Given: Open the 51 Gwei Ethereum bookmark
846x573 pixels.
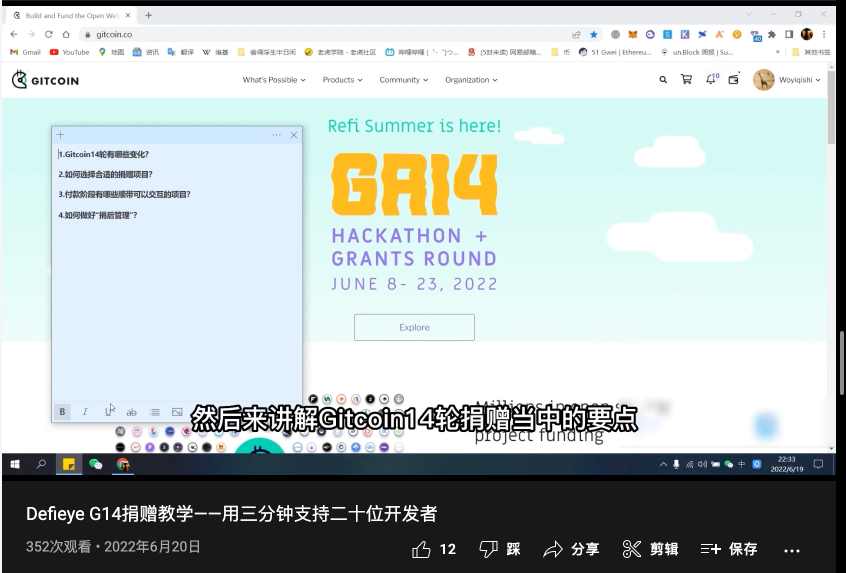Looking at the screenshot, I should 615,52.
